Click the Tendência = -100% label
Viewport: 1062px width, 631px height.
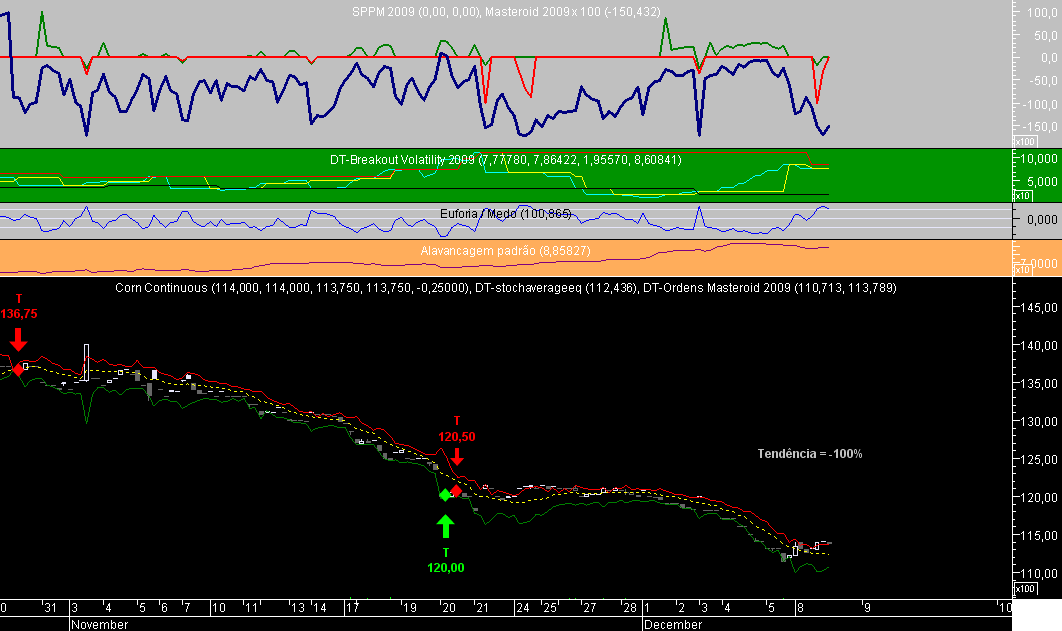click(809, 454)
